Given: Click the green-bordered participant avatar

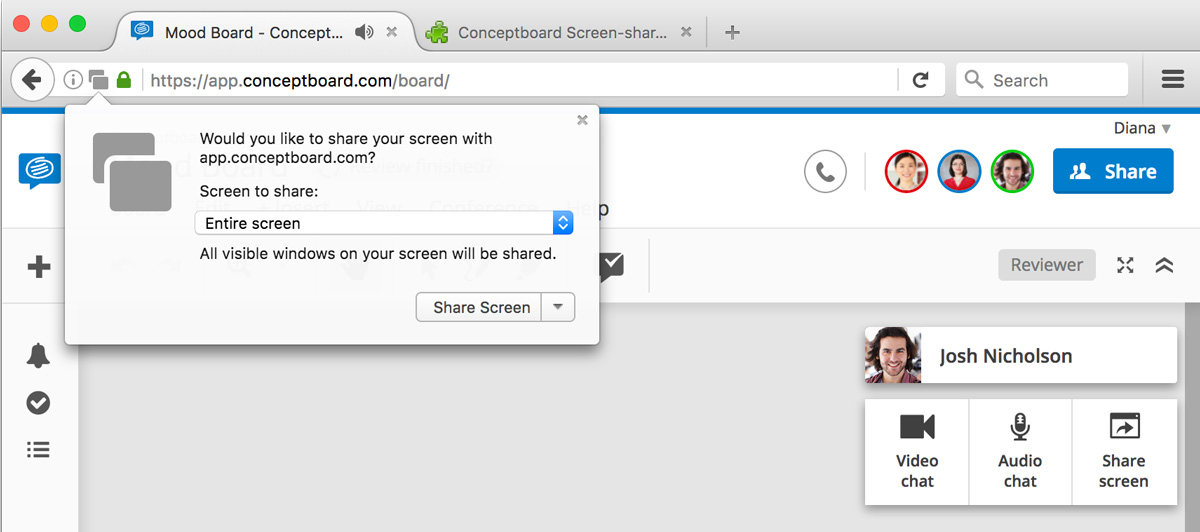Looking at the screenshot, I should point(1012,172).
